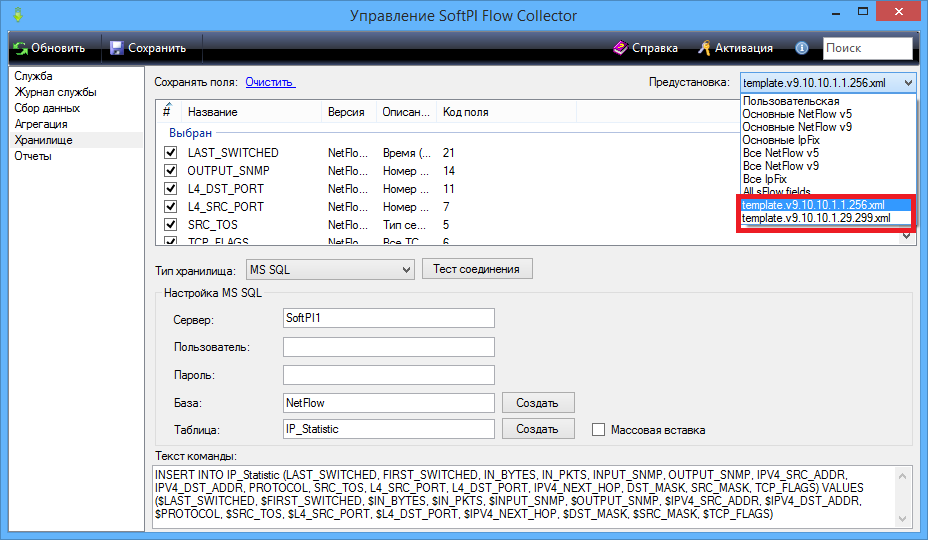Viewport: 928px width, 540px height.
Task: Click field code 21 in LAST_SWITCHED row
Action: point(449,153)
